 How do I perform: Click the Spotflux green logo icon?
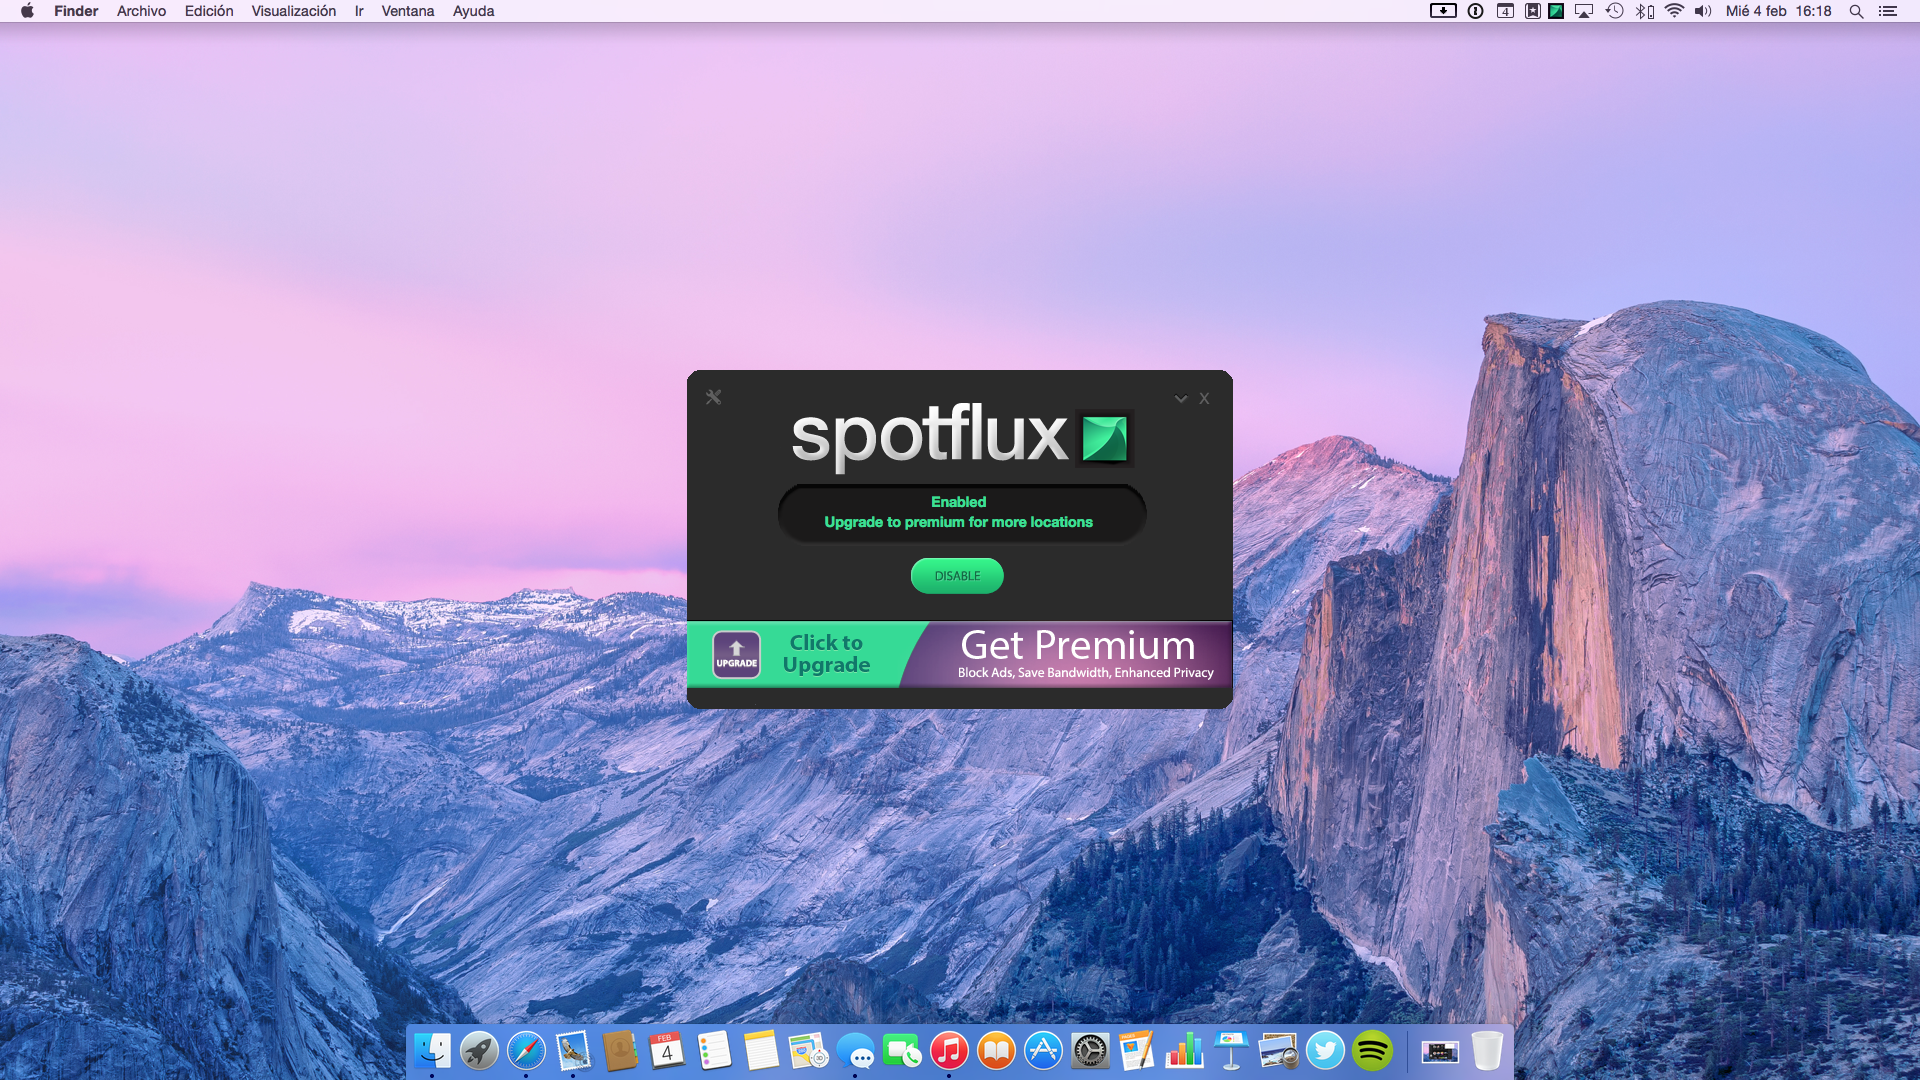coord(1105,438)
